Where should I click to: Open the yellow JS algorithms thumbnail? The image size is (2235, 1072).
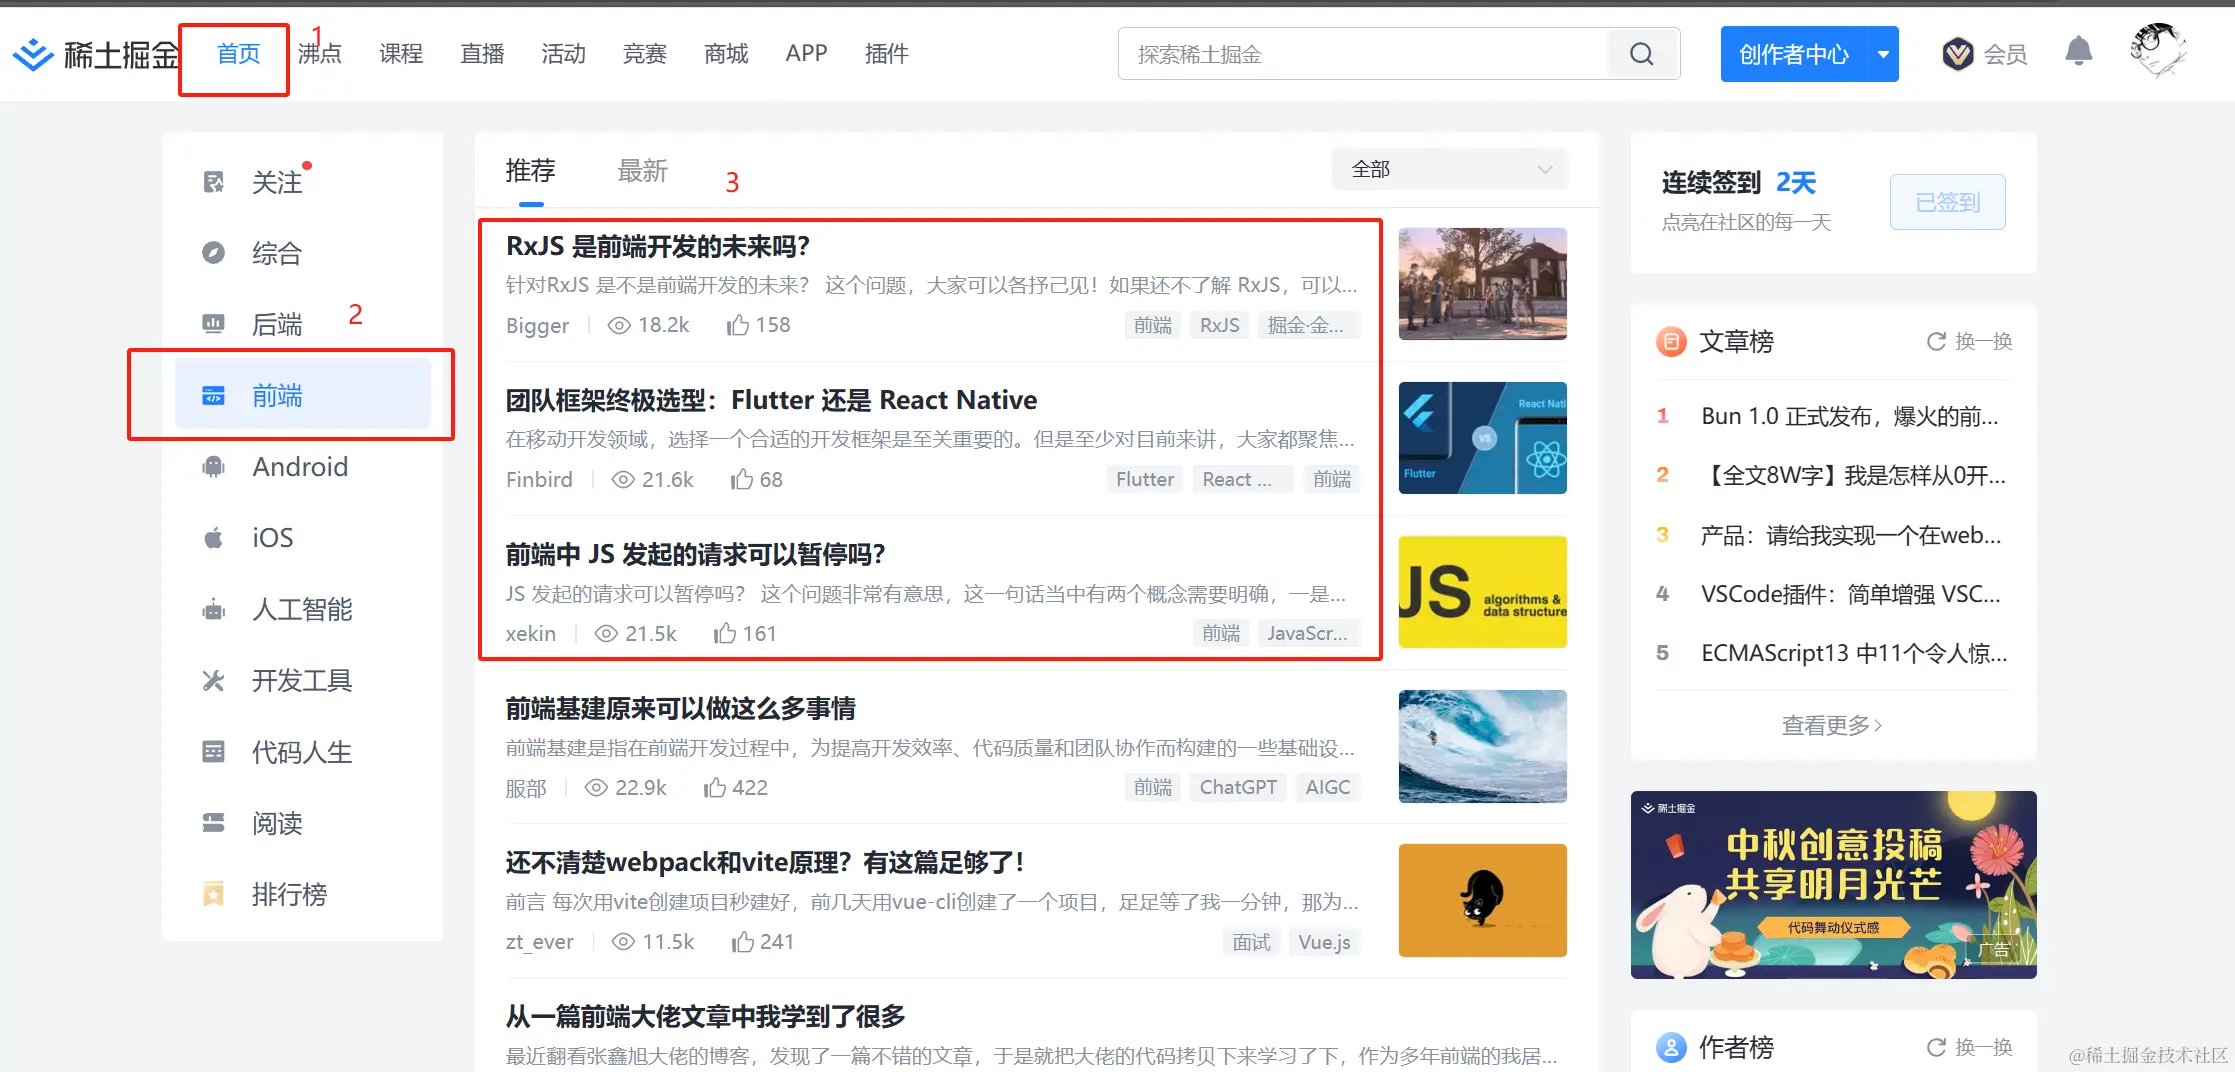coord(1482,592)
